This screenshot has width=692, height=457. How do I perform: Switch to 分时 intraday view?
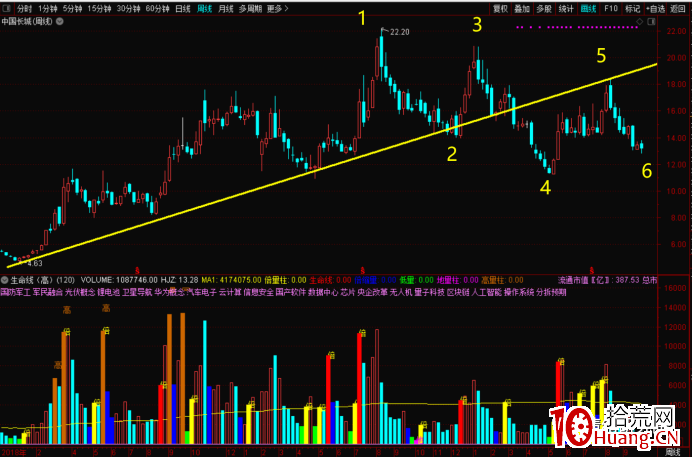25,8
